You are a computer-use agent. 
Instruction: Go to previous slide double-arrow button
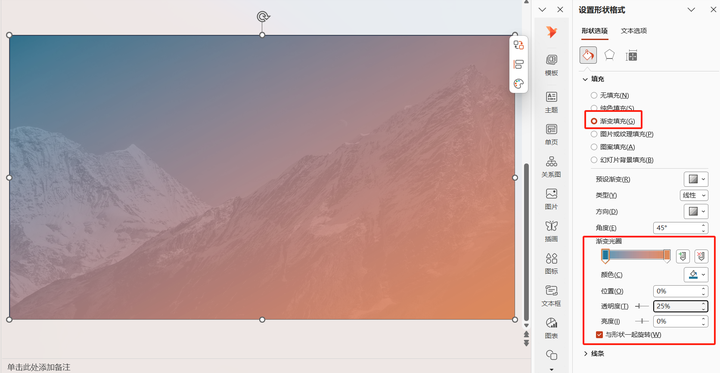(527, 334)
